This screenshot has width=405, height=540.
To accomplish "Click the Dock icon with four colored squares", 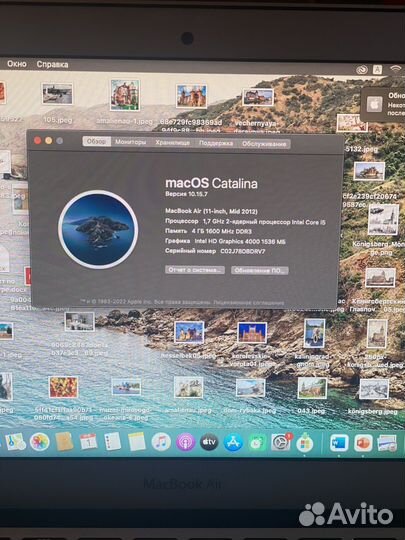I will [305, 443].
